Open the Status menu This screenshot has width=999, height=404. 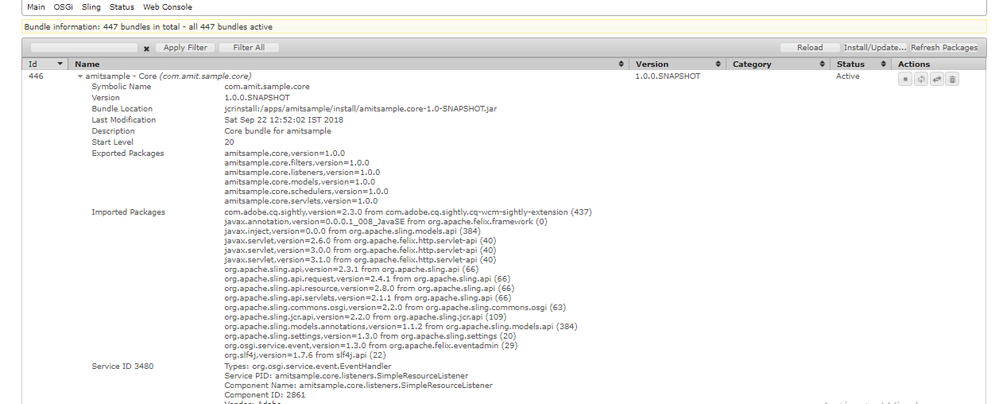[122, 7]
